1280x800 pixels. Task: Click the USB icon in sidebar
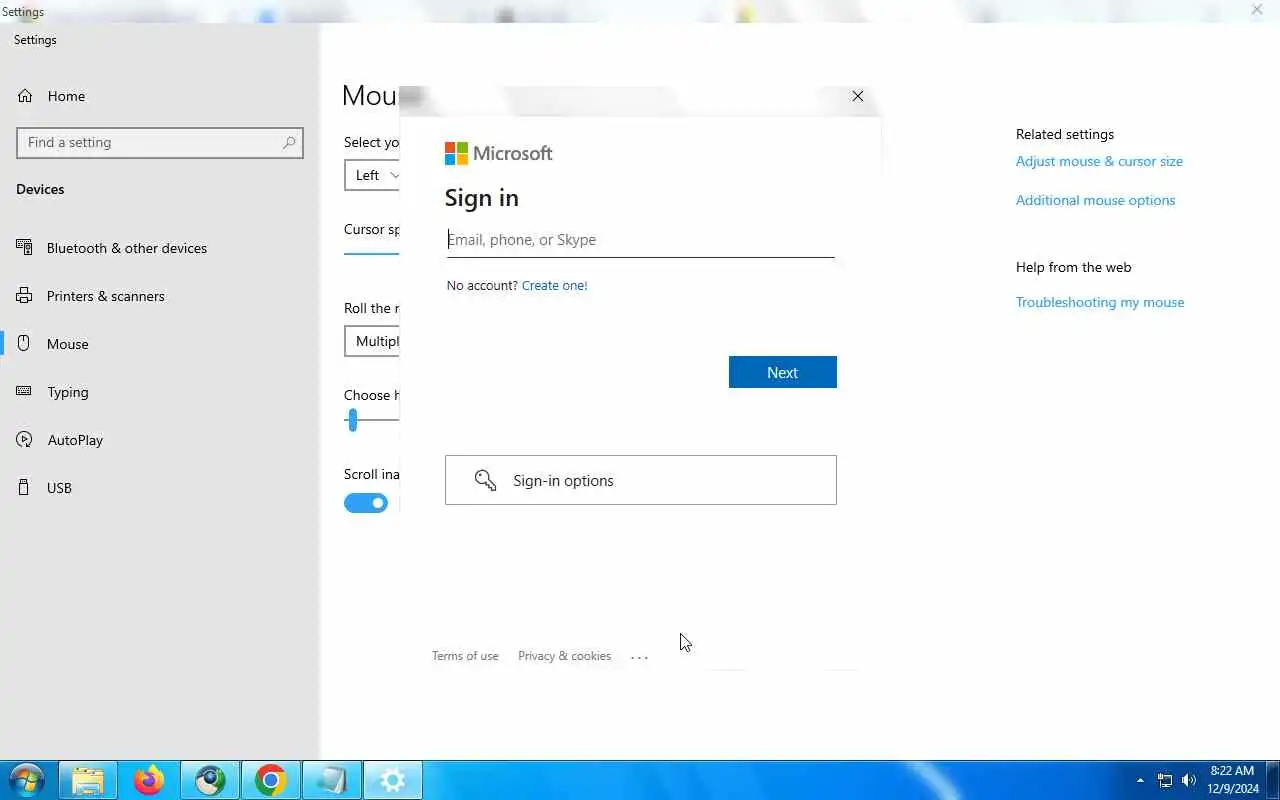[x=24, y=488]
